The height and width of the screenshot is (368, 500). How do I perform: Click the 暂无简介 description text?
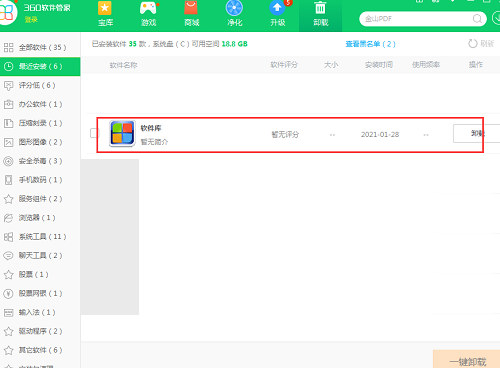pos(154,142)
